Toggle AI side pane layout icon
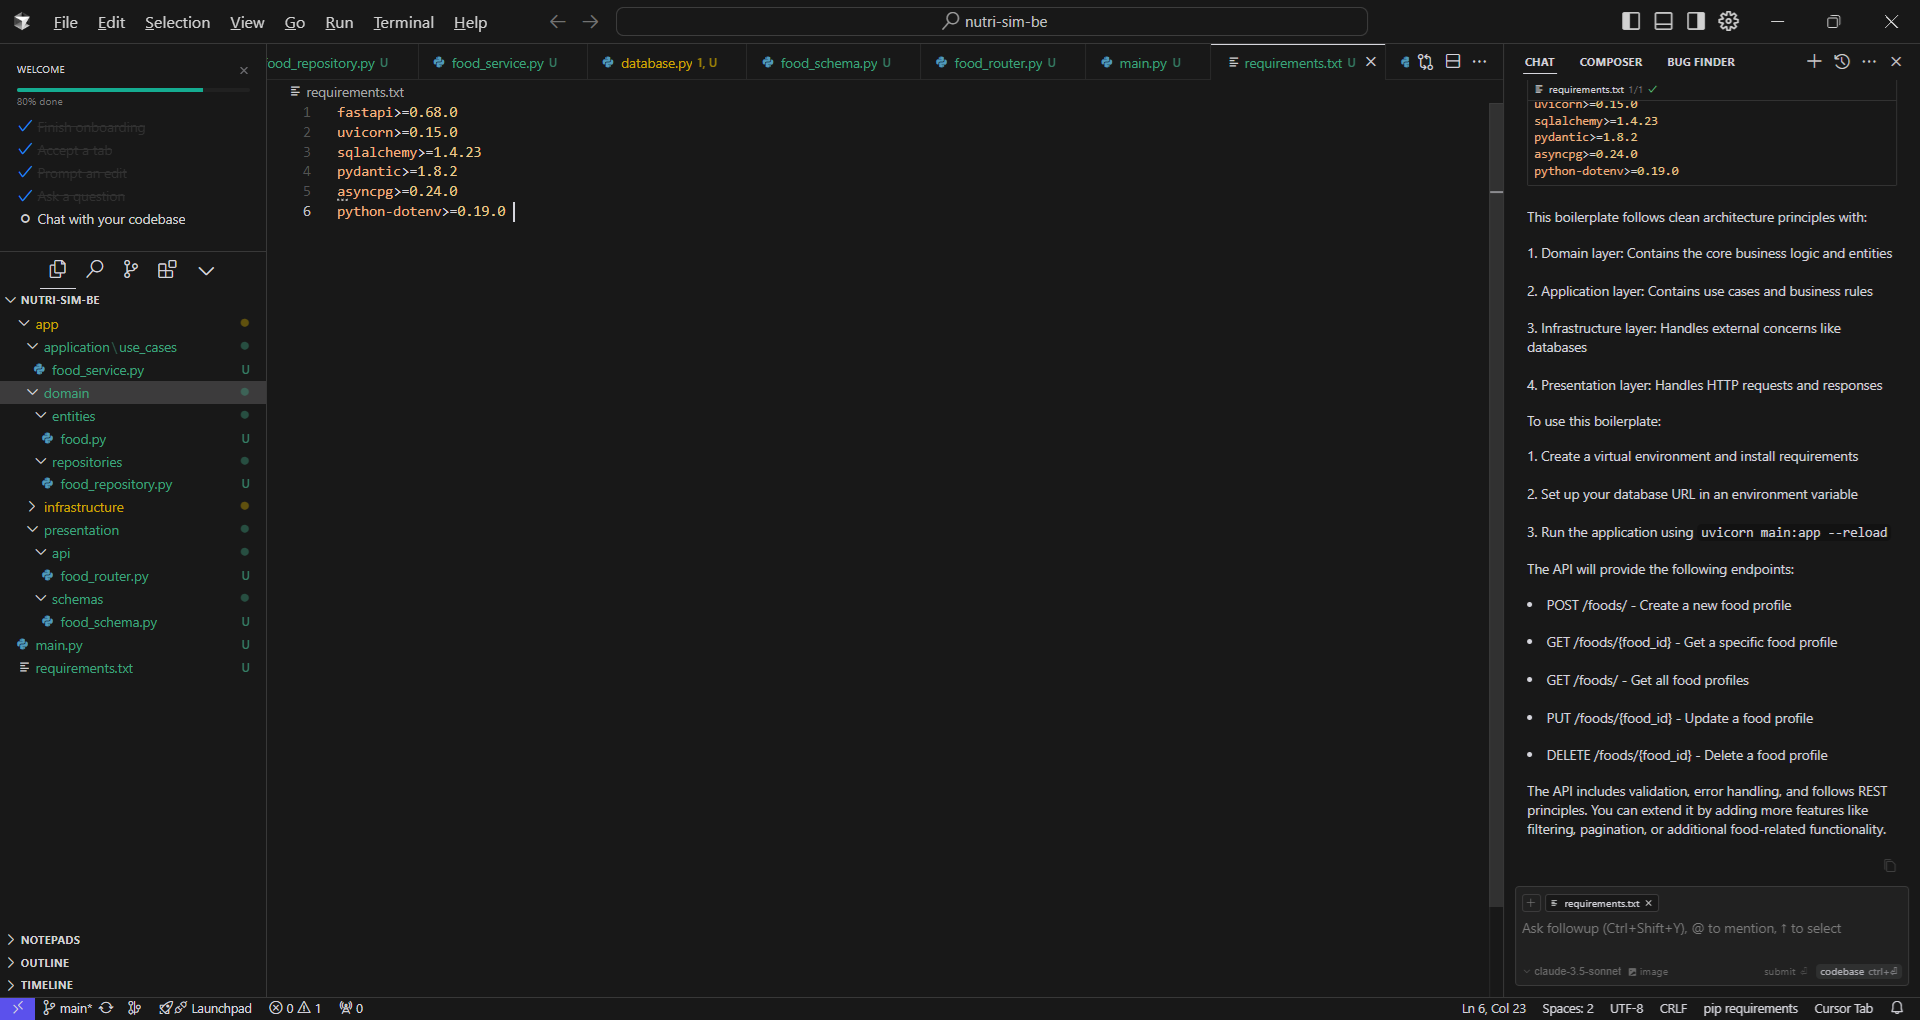 pyautogui.click(x=1696, y=21)
